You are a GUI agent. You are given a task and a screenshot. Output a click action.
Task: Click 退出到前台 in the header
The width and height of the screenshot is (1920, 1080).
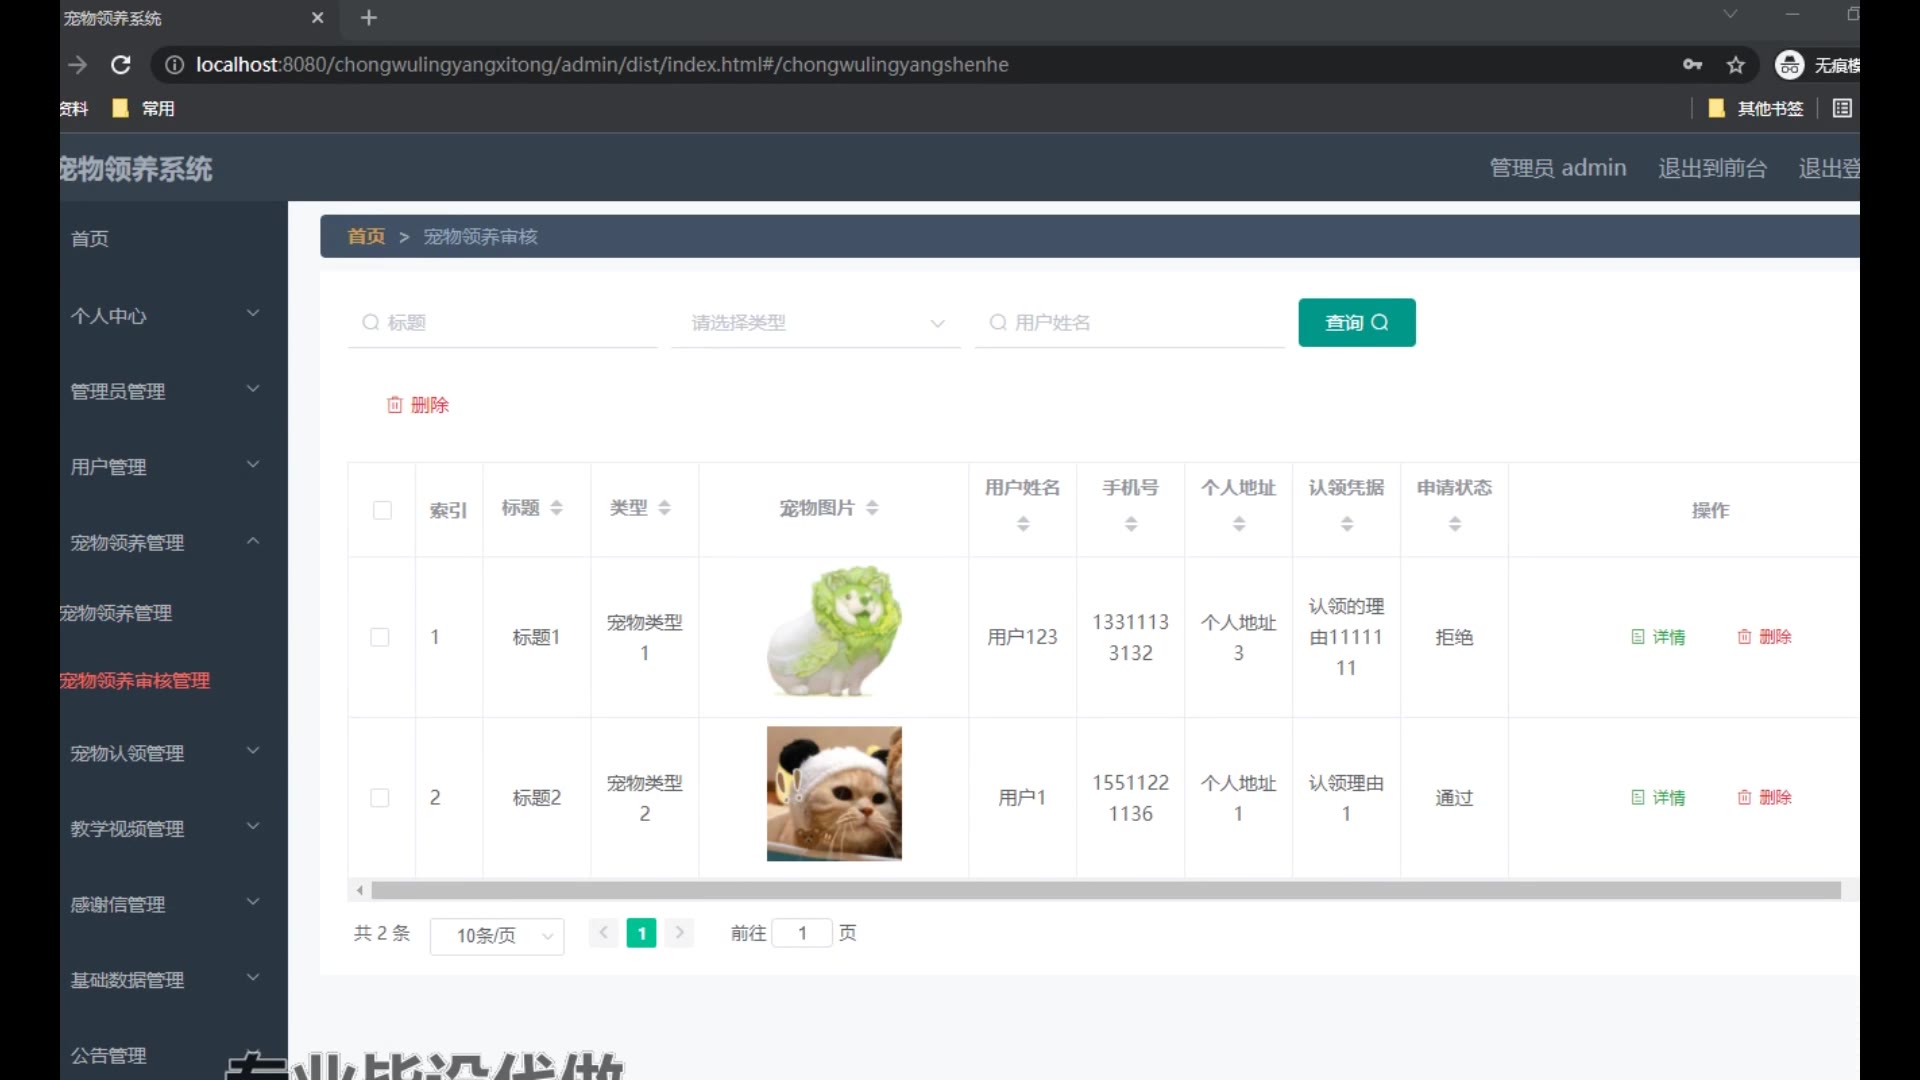click(1712, 168)
